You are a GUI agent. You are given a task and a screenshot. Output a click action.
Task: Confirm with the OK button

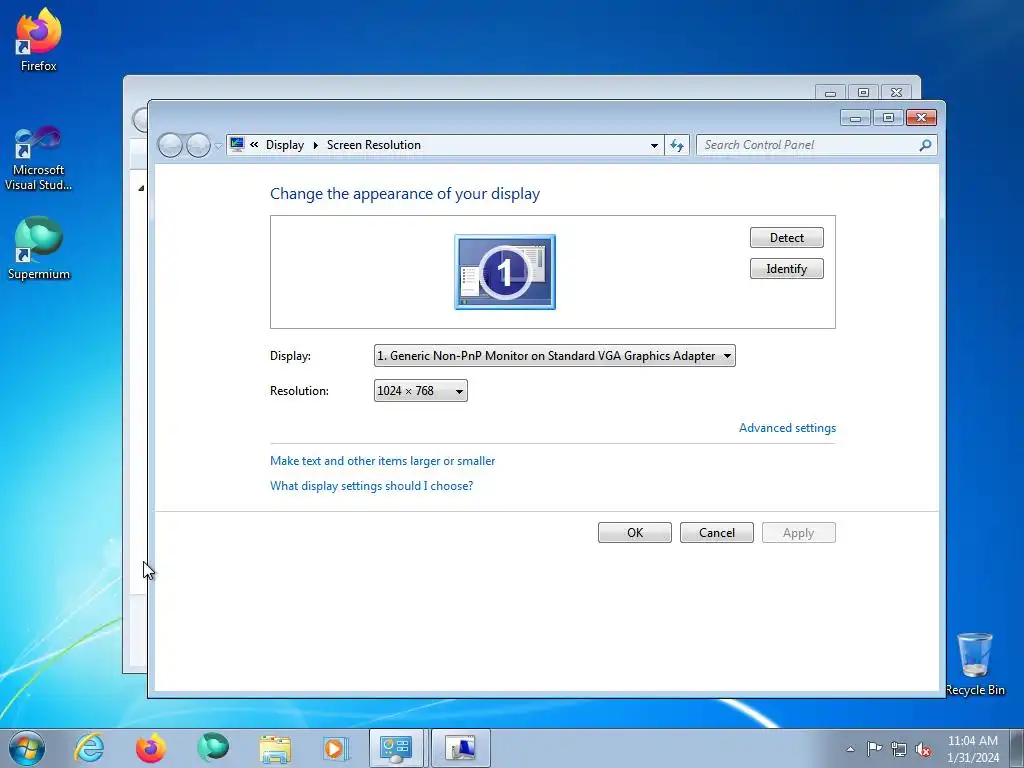click(x=635, y=532)
